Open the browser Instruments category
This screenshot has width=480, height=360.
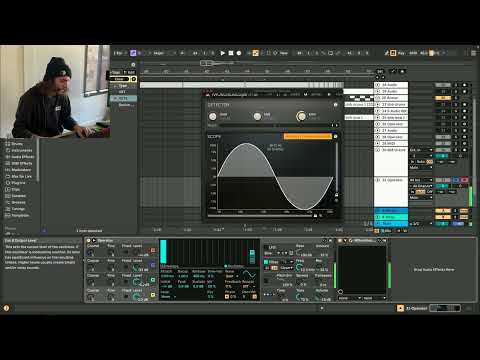(x=21, y=150)
